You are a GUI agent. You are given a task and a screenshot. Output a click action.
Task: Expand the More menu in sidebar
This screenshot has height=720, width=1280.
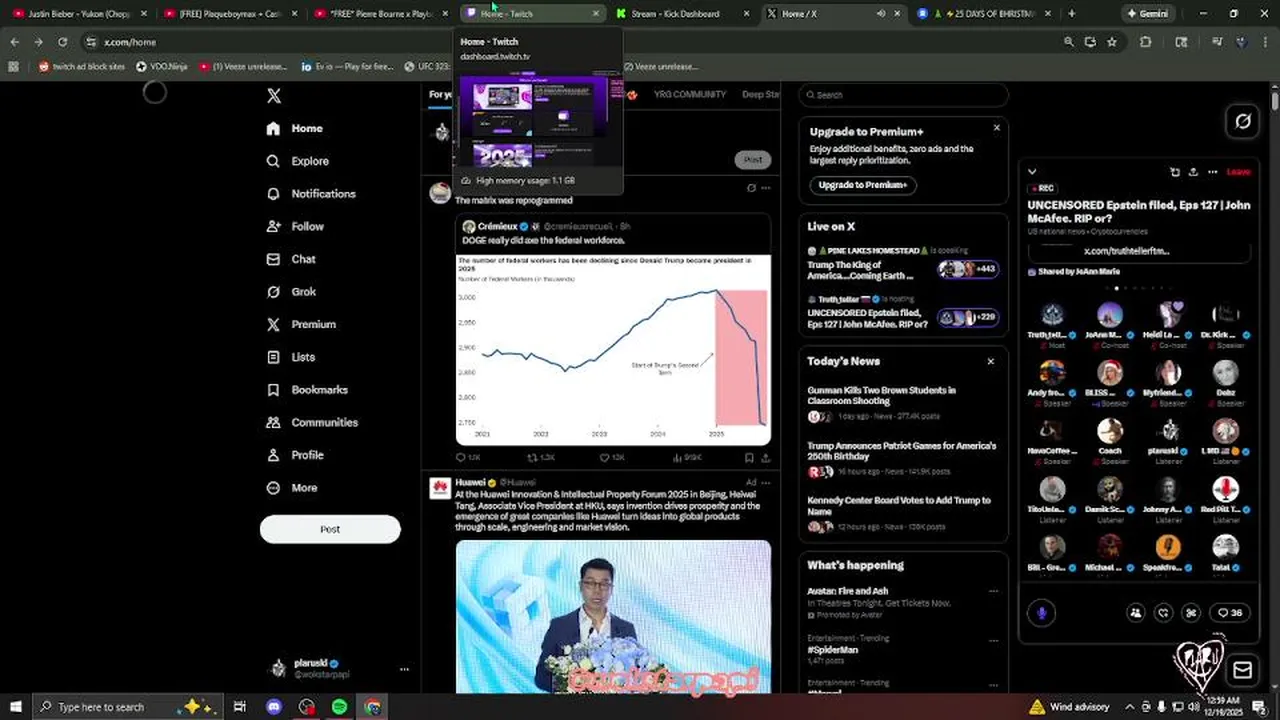292,488
